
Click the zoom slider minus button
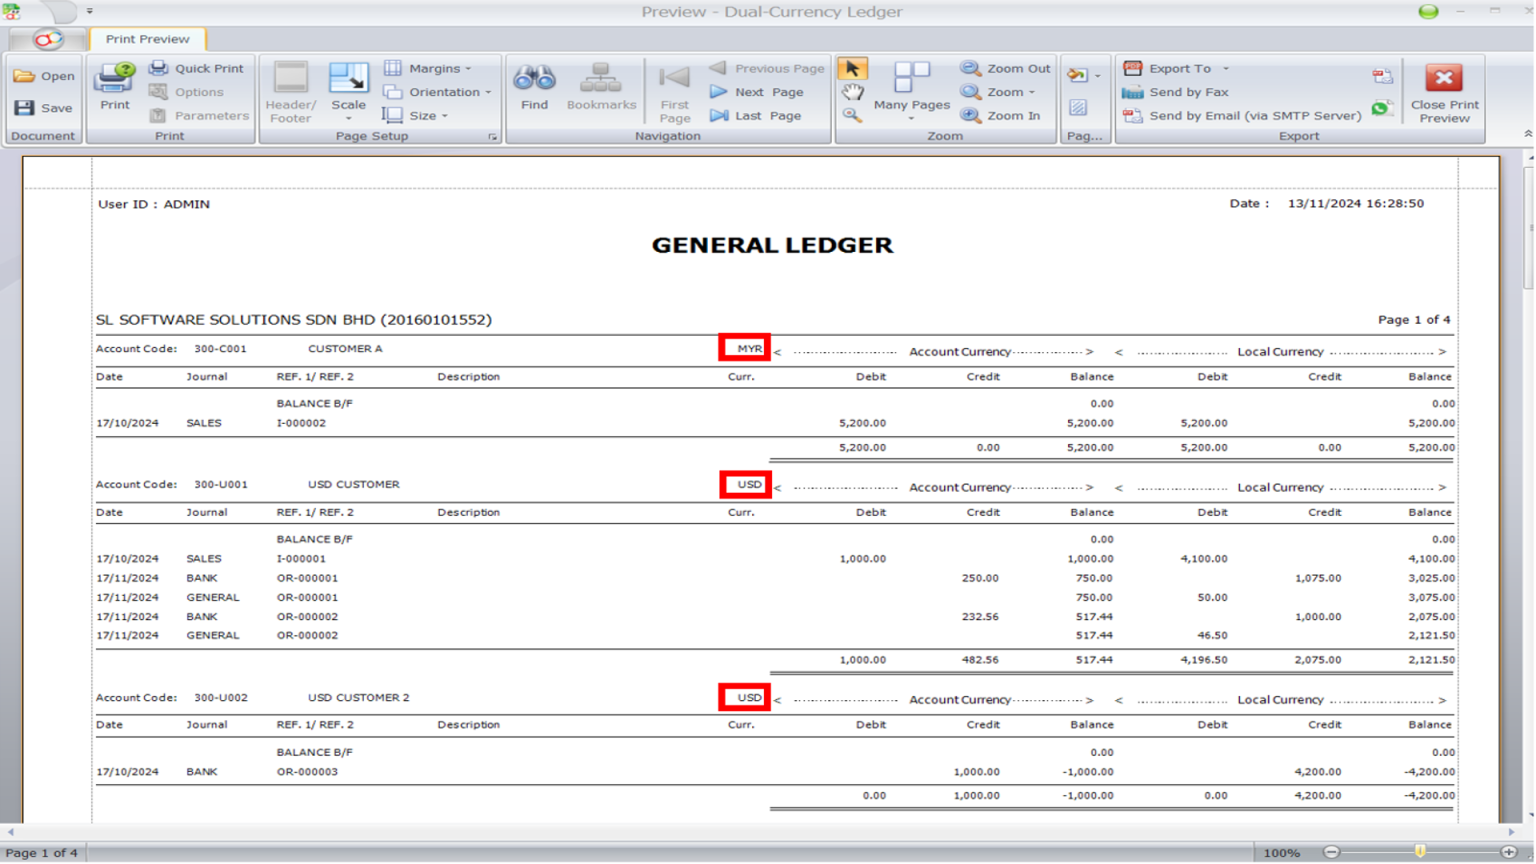[x=1331, y=852]
